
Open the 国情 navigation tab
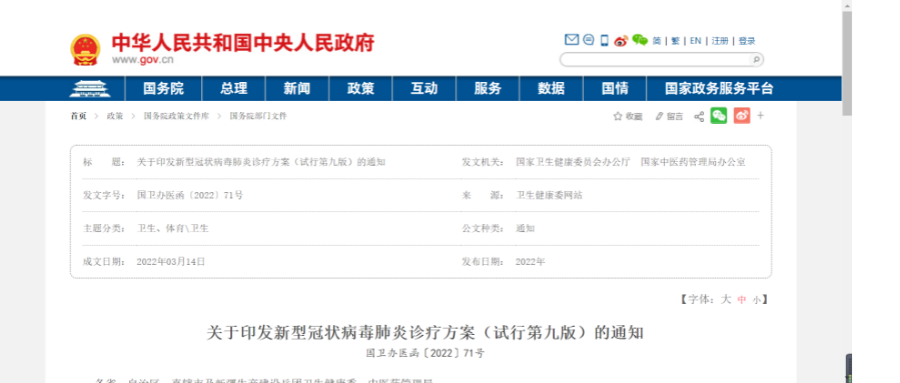(615, 88)
